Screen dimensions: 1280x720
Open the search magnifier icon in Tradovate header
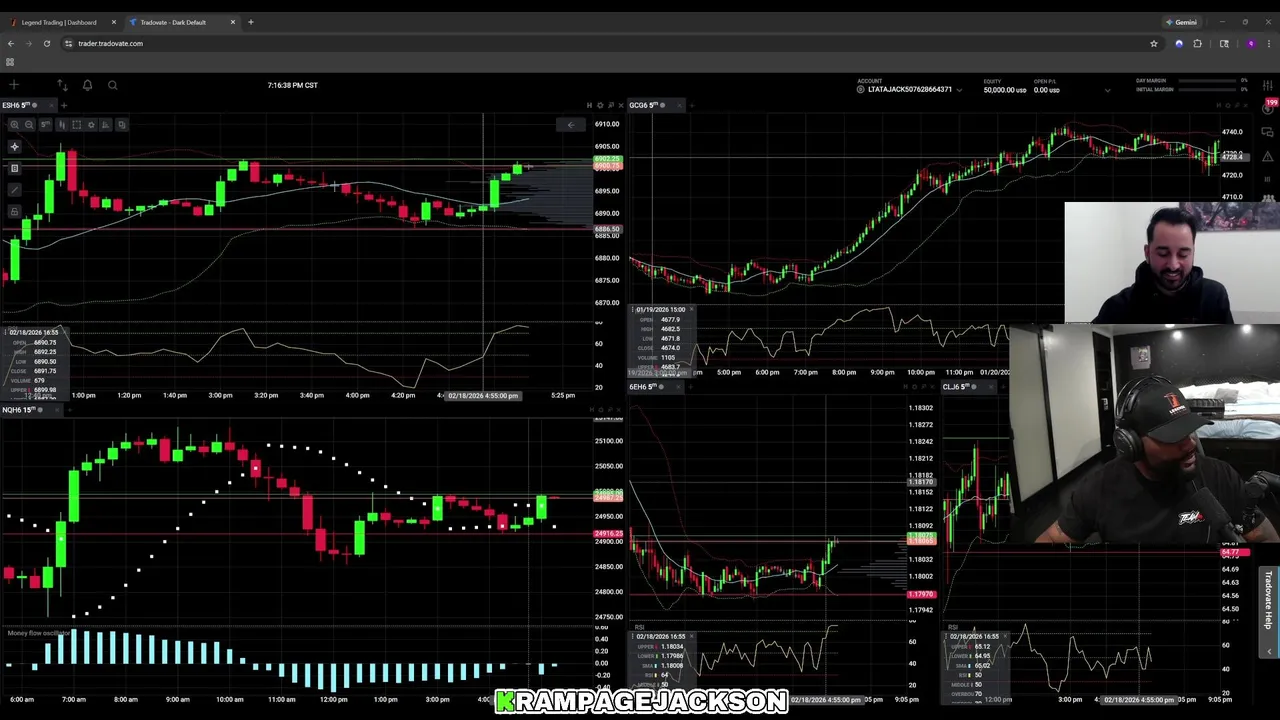coord(112,85)
